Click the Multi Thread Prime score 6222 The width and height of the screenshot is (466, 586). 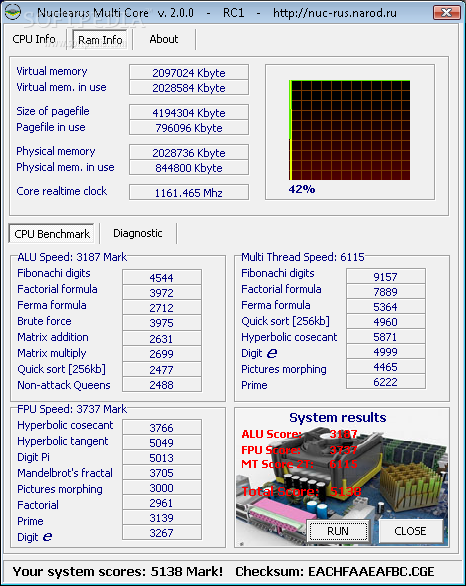pos(386,382)
